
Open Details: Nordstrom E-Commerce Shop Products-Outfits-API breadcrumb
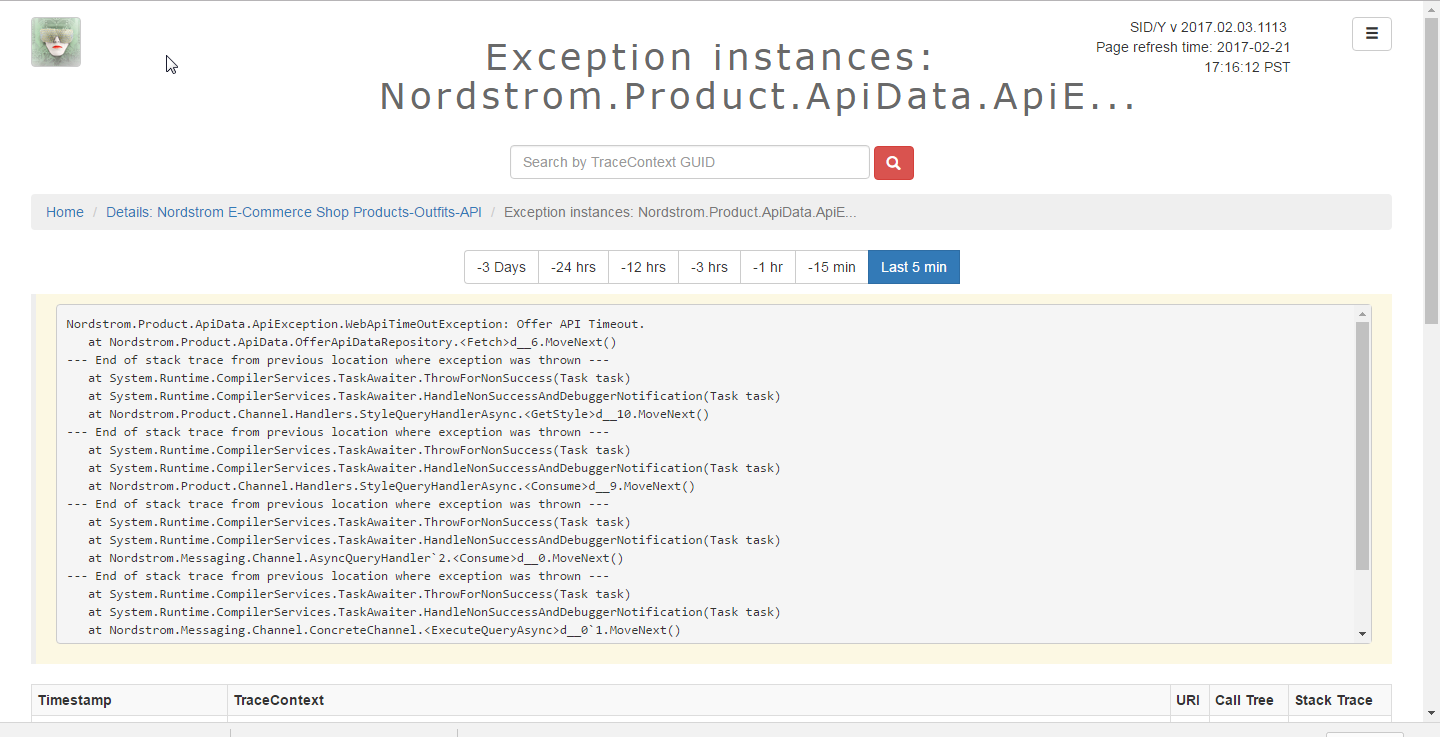(294, 212)
